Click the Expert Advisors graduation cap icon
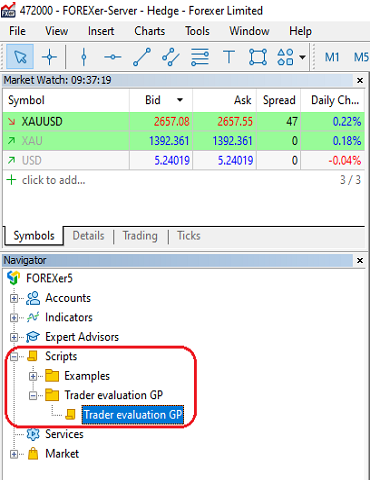 coord(33,337)
